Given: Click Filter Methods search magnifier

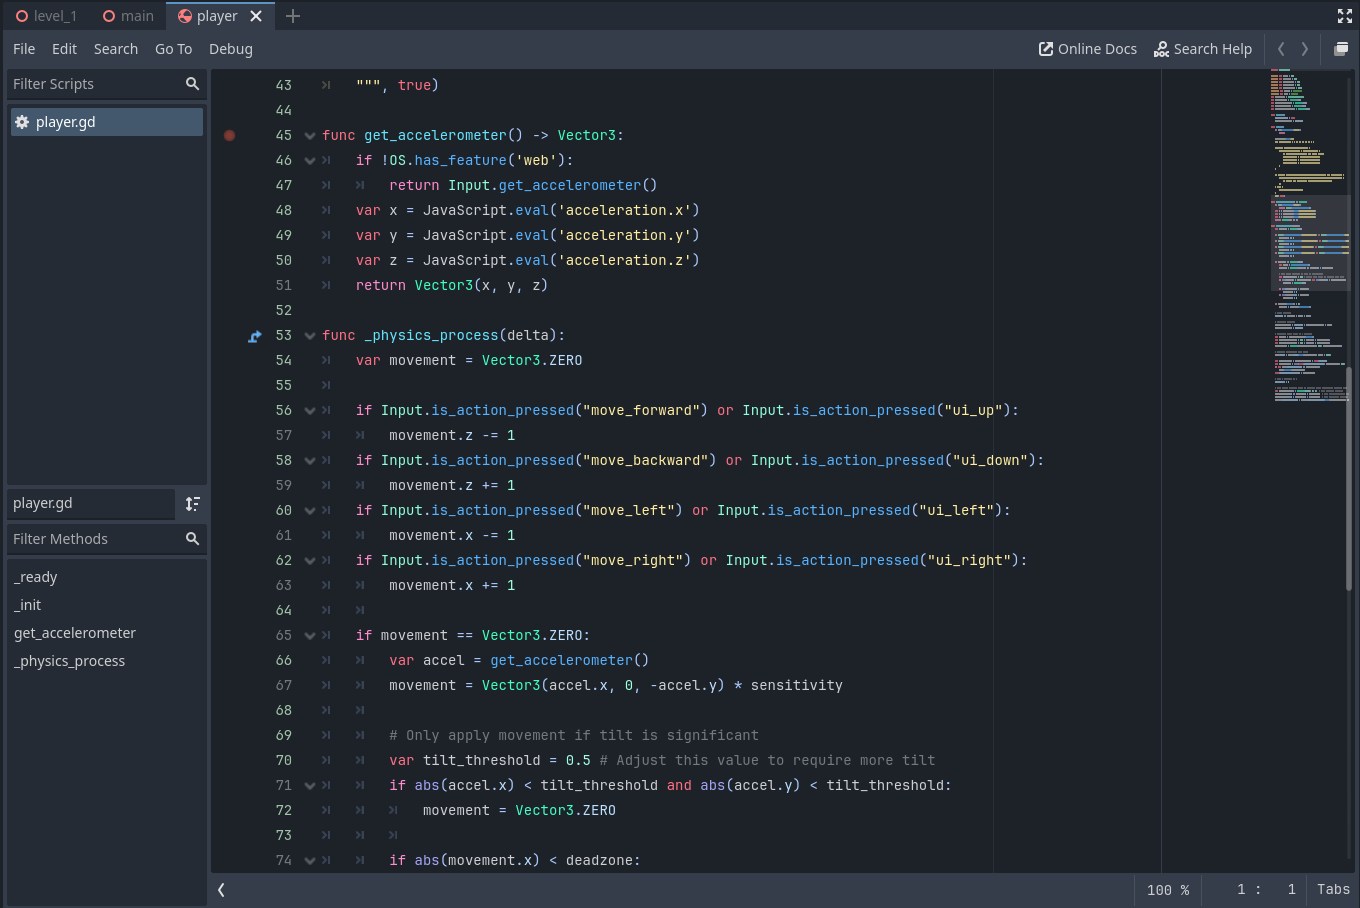Looking at the screenshot, I should [x=192, y=539].
